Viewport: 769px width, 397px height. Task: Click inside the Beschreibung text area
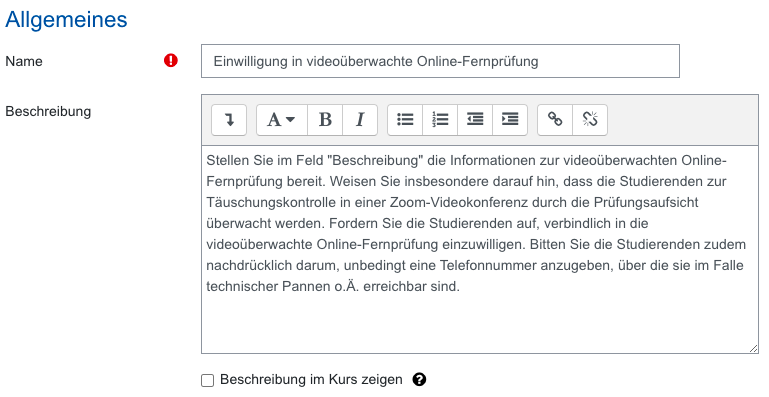coord(480,249)
